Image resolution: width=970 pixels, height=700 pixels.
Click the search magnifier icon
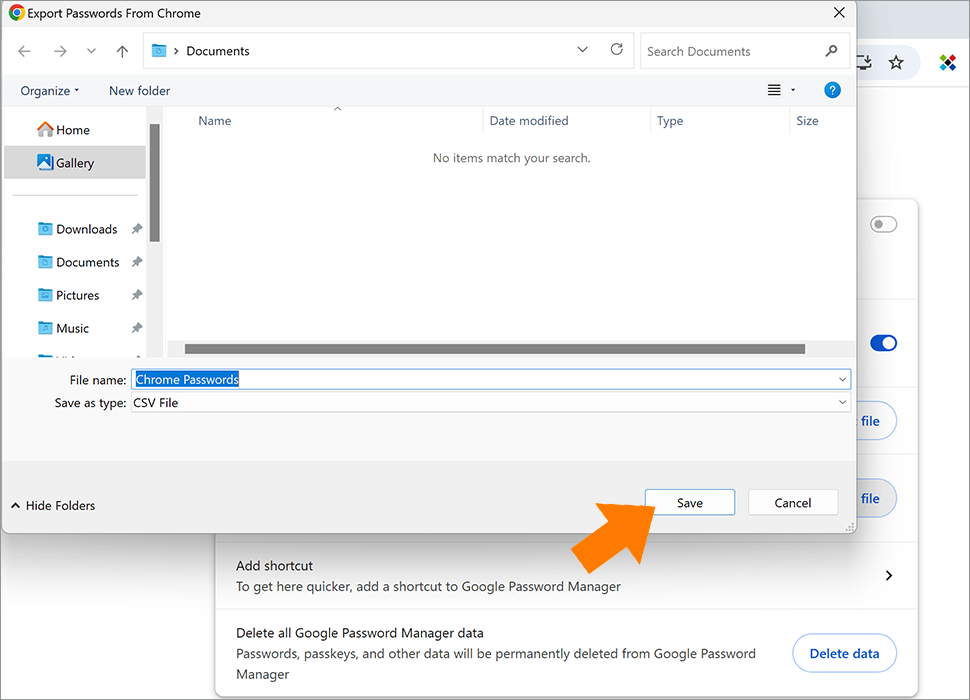pos(831,51)
